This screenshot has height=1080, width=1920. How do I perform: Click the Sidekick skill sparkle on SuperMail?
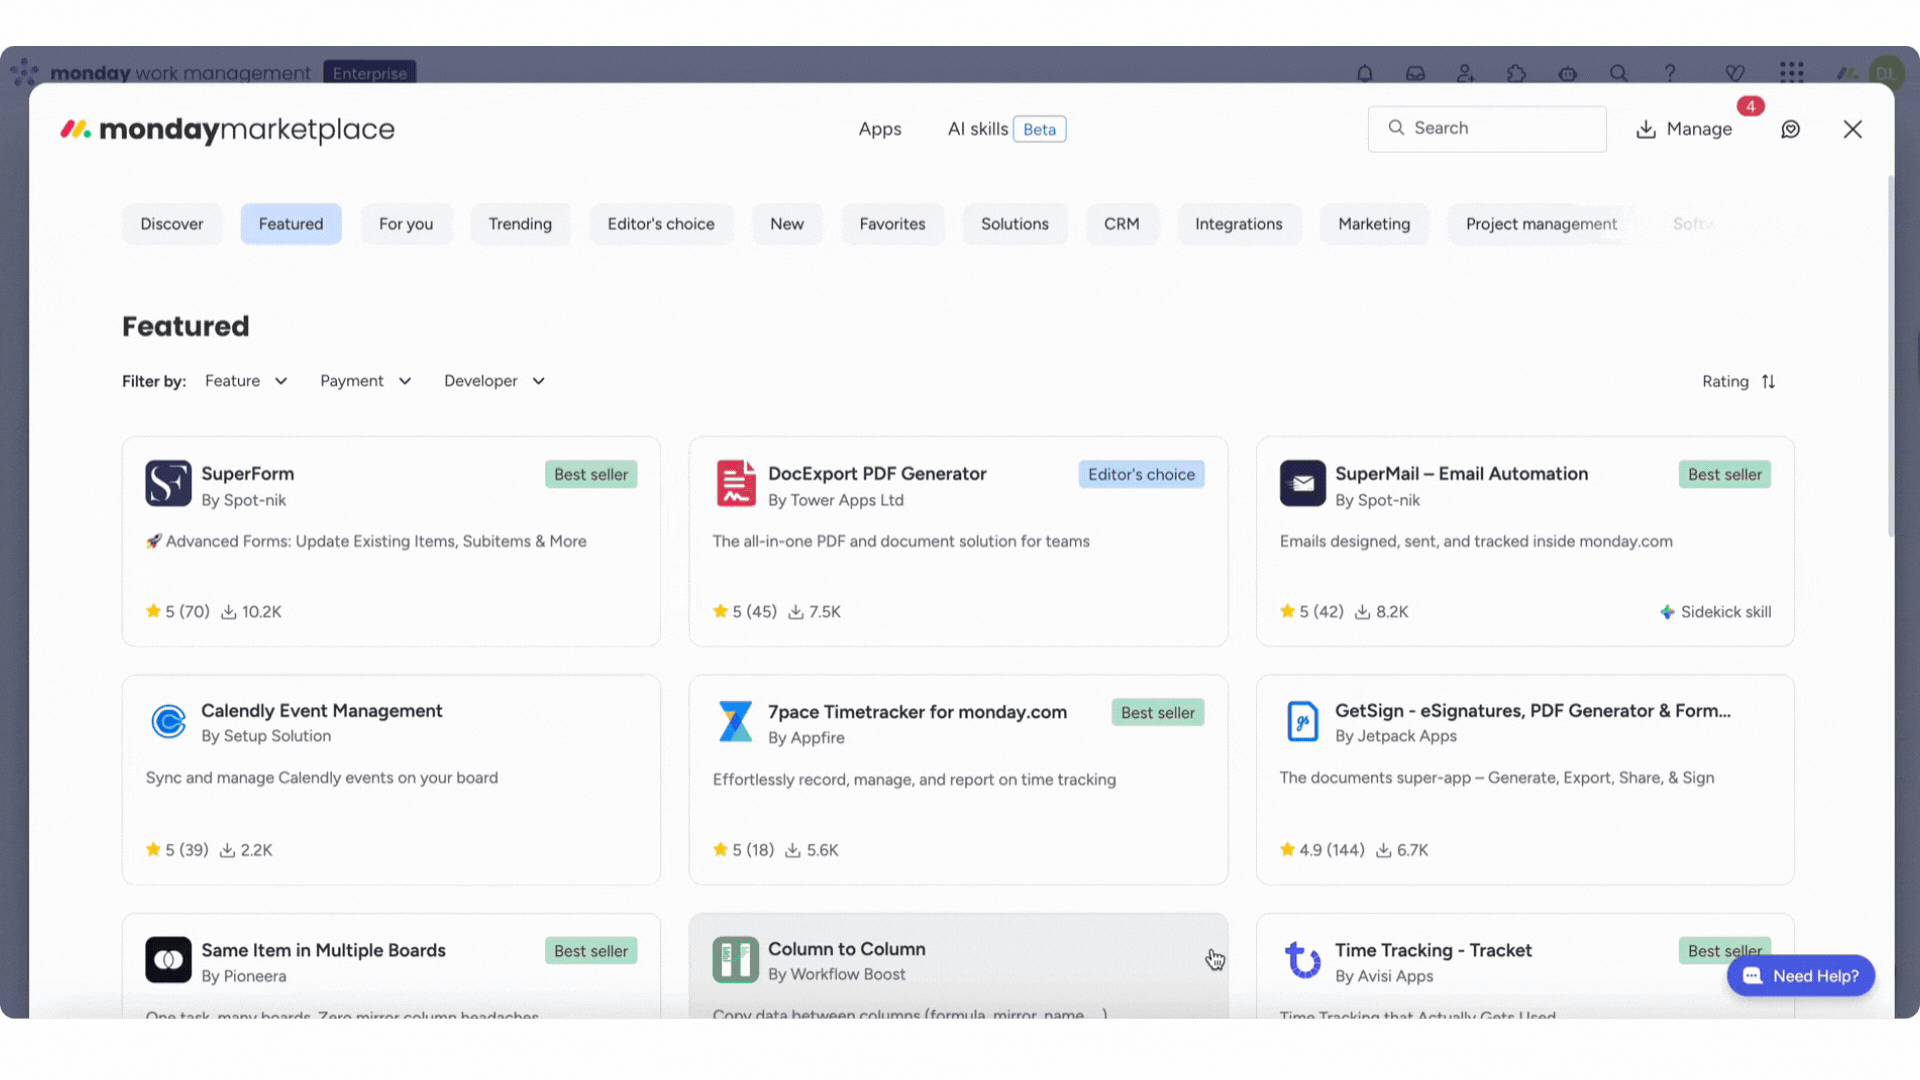click(x=1667, y=612)
